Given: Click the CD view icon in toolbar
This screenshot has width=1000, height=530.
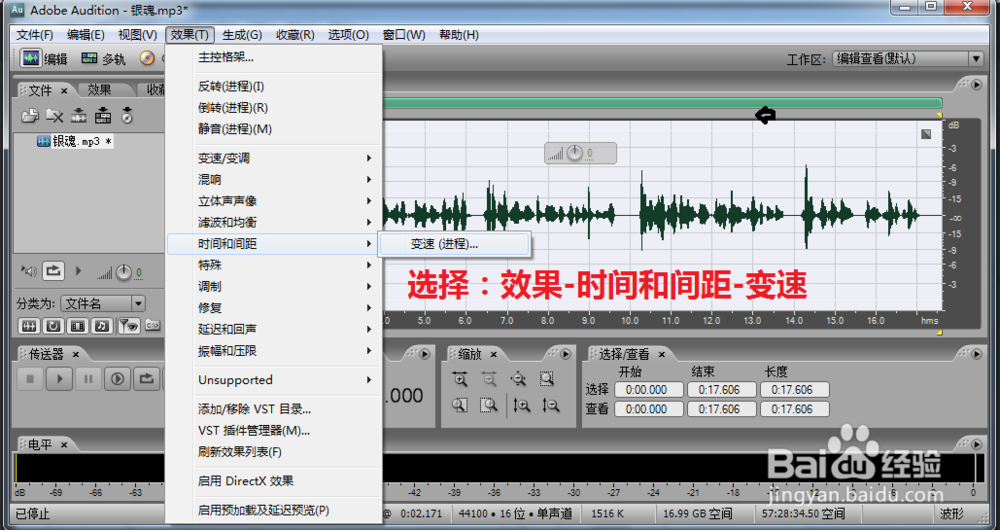Looking at the screenshot, I should pyautogui.click(x=147, y=59).
